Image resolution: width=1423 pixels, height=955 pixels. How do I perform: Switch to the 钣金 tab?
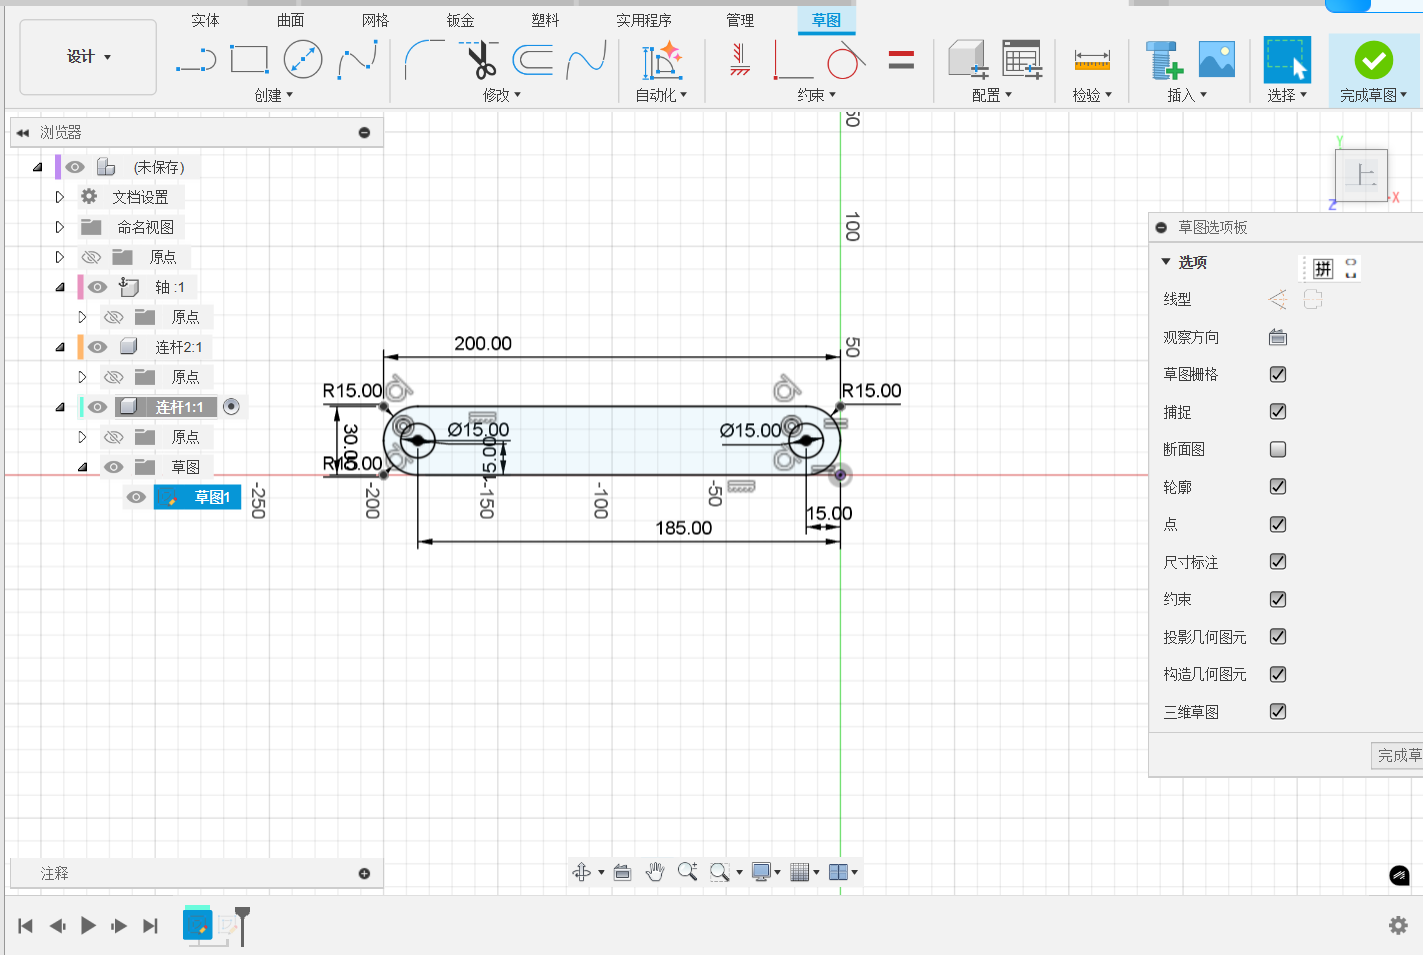click(460, 20)
